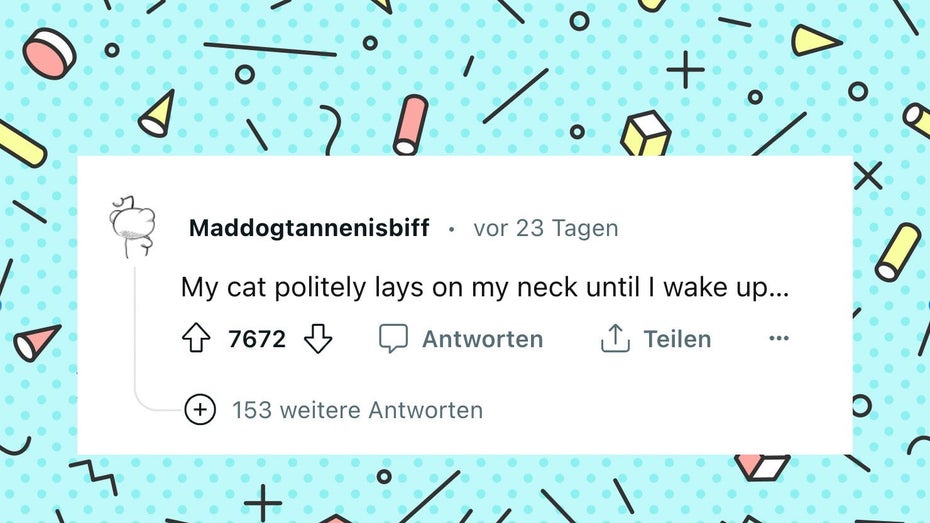Click the 7672 vote count
This screenshot has width=930, height=523.
(x=257, y=339)
